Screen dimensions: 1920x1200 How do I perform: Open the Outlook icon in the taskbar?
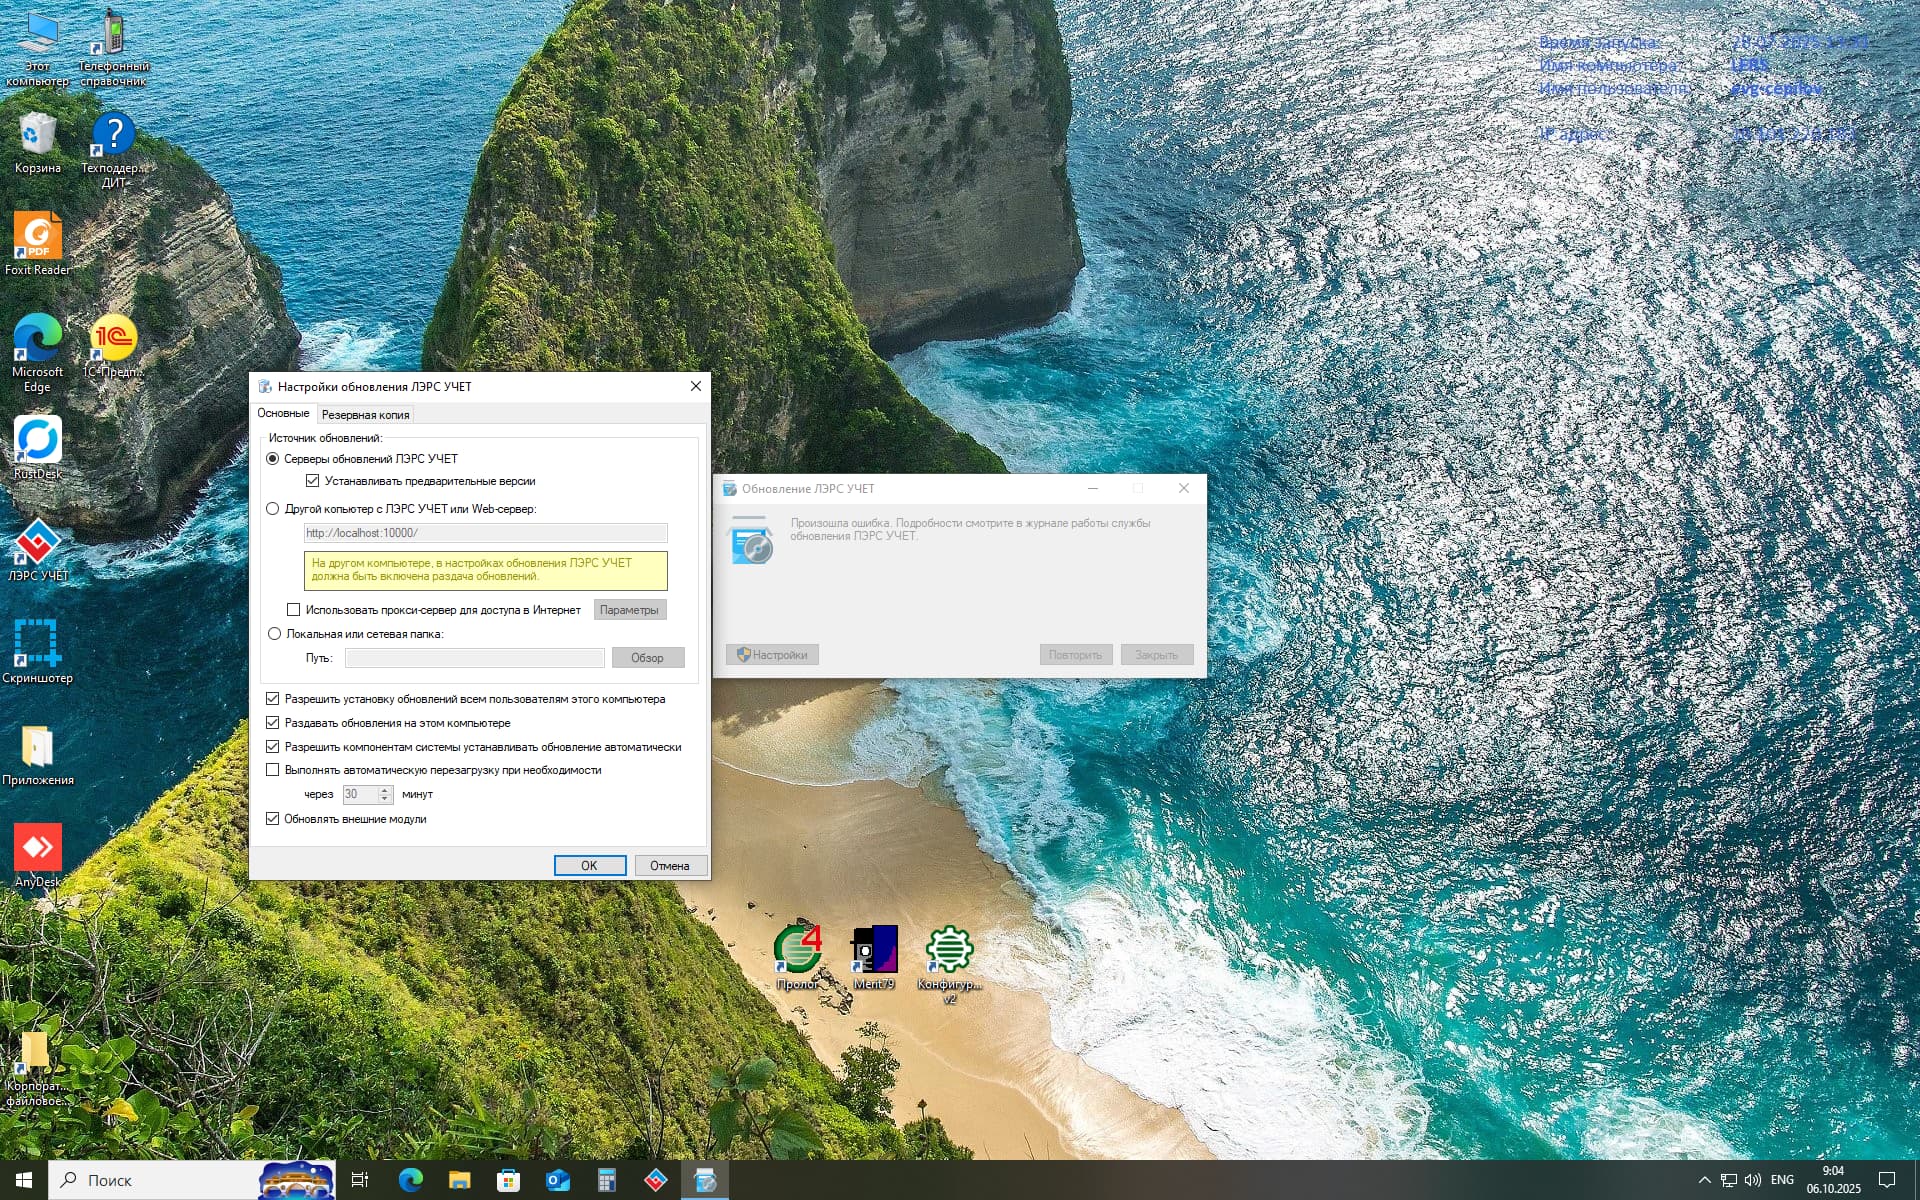pos(557,1180)
